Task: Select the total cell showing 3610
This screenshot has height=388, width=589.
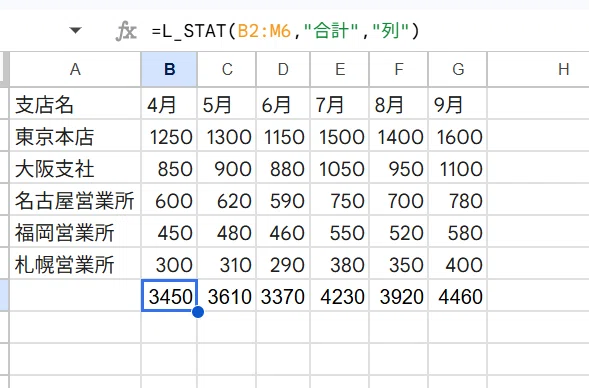Action: click(227, 296)
